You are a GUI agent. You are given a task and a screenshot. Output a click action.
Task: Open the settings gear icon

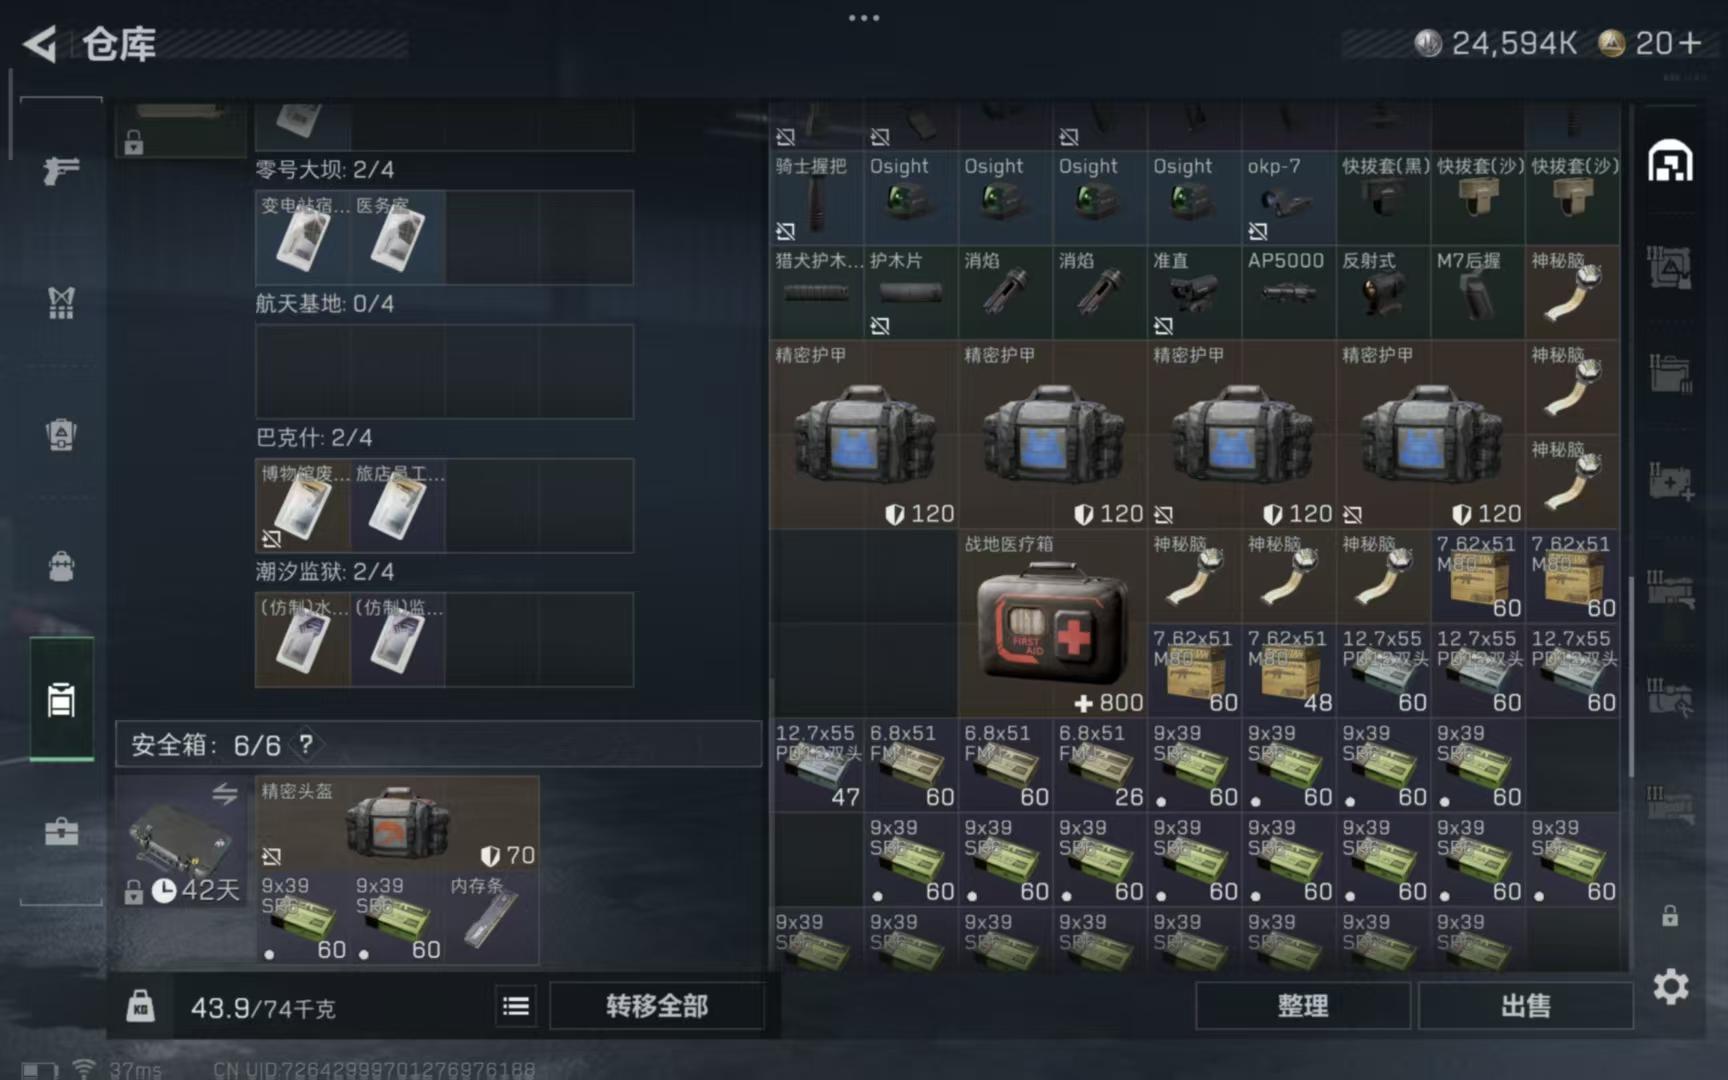[1671, 987]
